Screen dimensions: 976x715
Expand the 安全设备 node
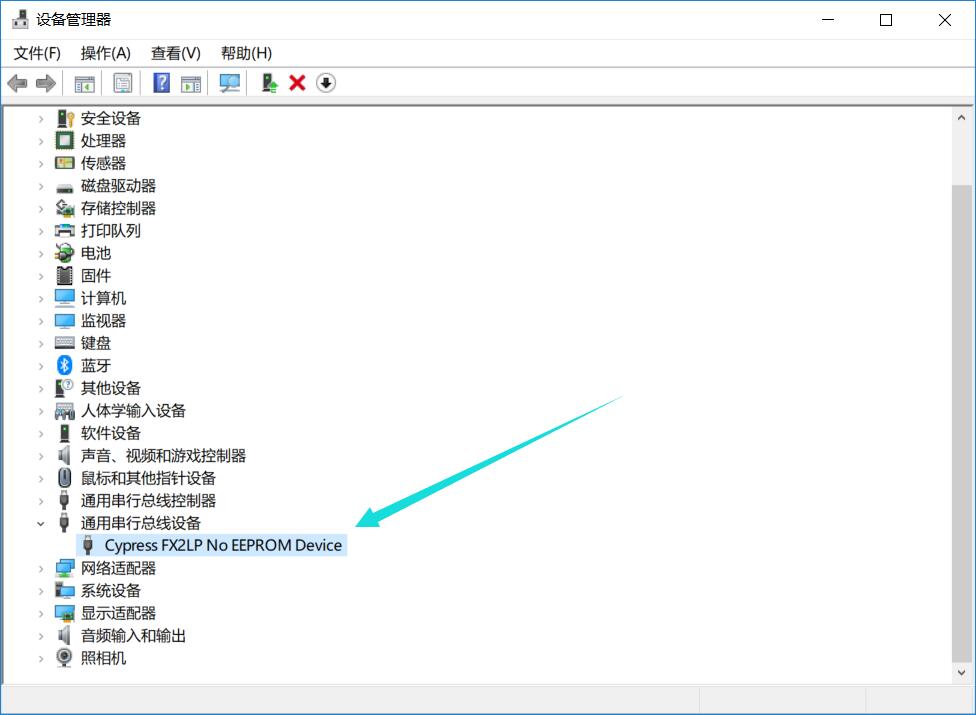pos(41,118)
